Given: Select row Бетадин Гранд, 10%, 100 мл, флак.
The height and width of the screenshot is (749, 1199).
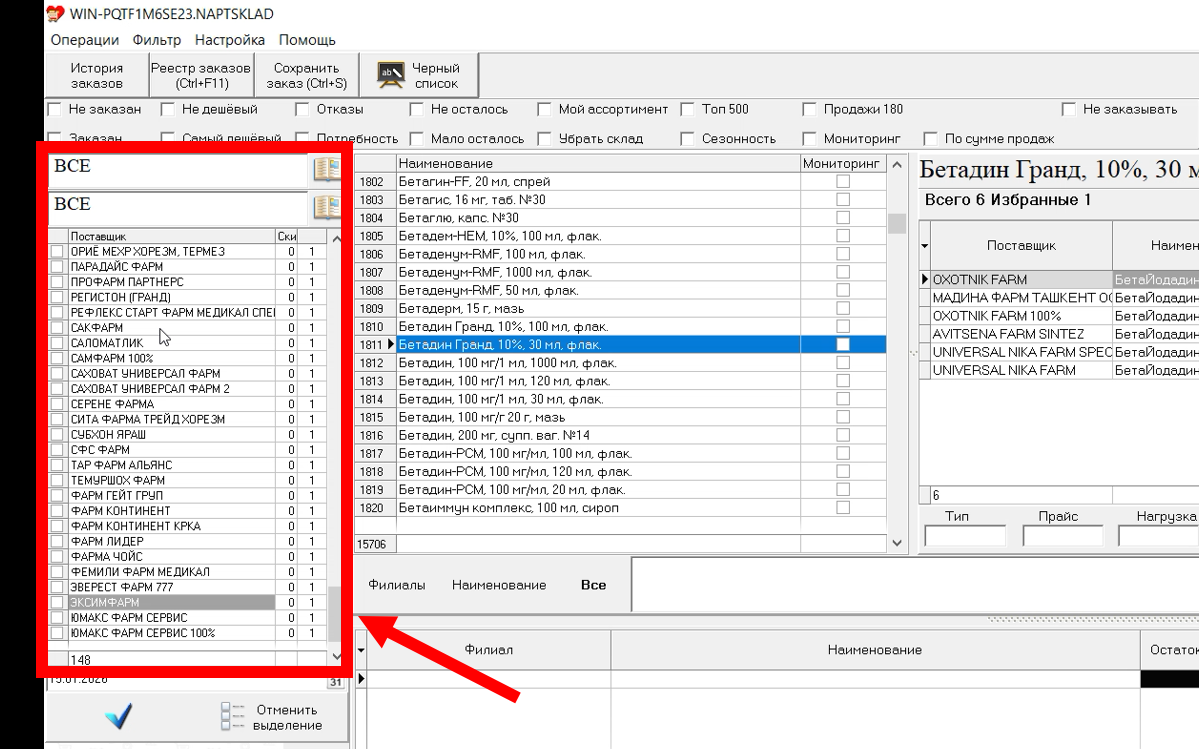Looking at the screenshot, I should tap(621, 326).
